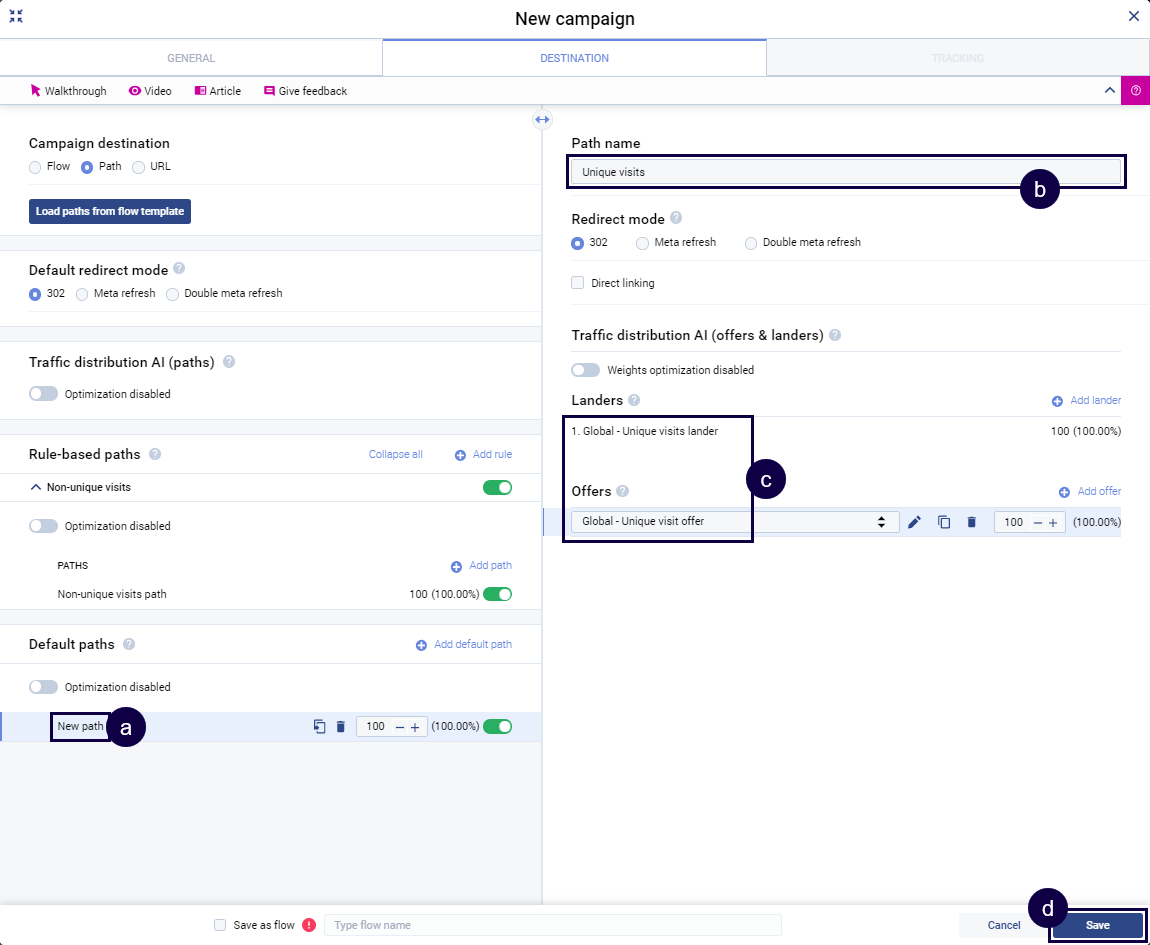Viewport: 1150px width, 945px height.
Task: Click Load paths from flow template
Action: pyautogui.click(x=109, y=212)
